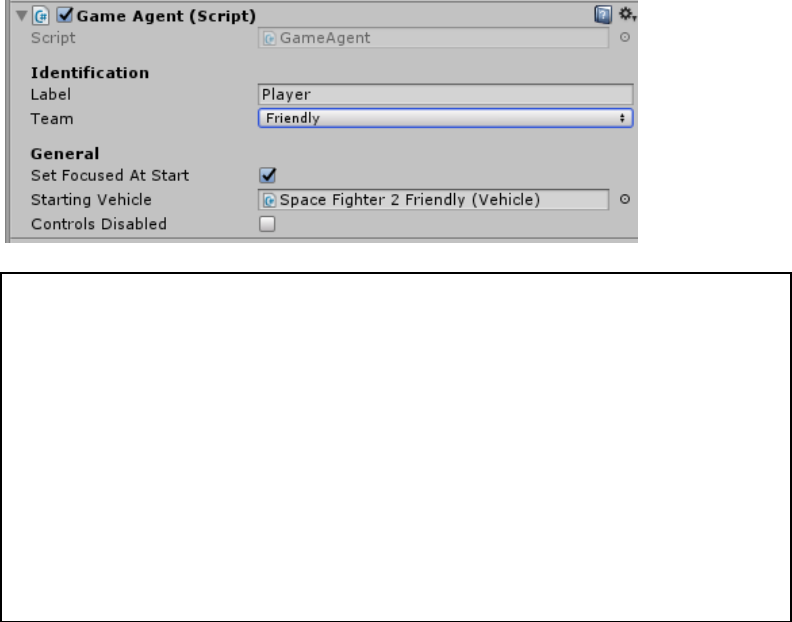Screen dimensions: 792x622
Task: Open the component gear settings menu
Action: coord(627,14)
